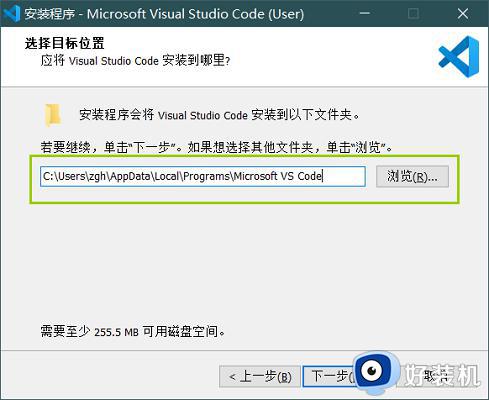Click the 安装程序会将 Visual Studio Code folder sentence

(x=219, y=115)
